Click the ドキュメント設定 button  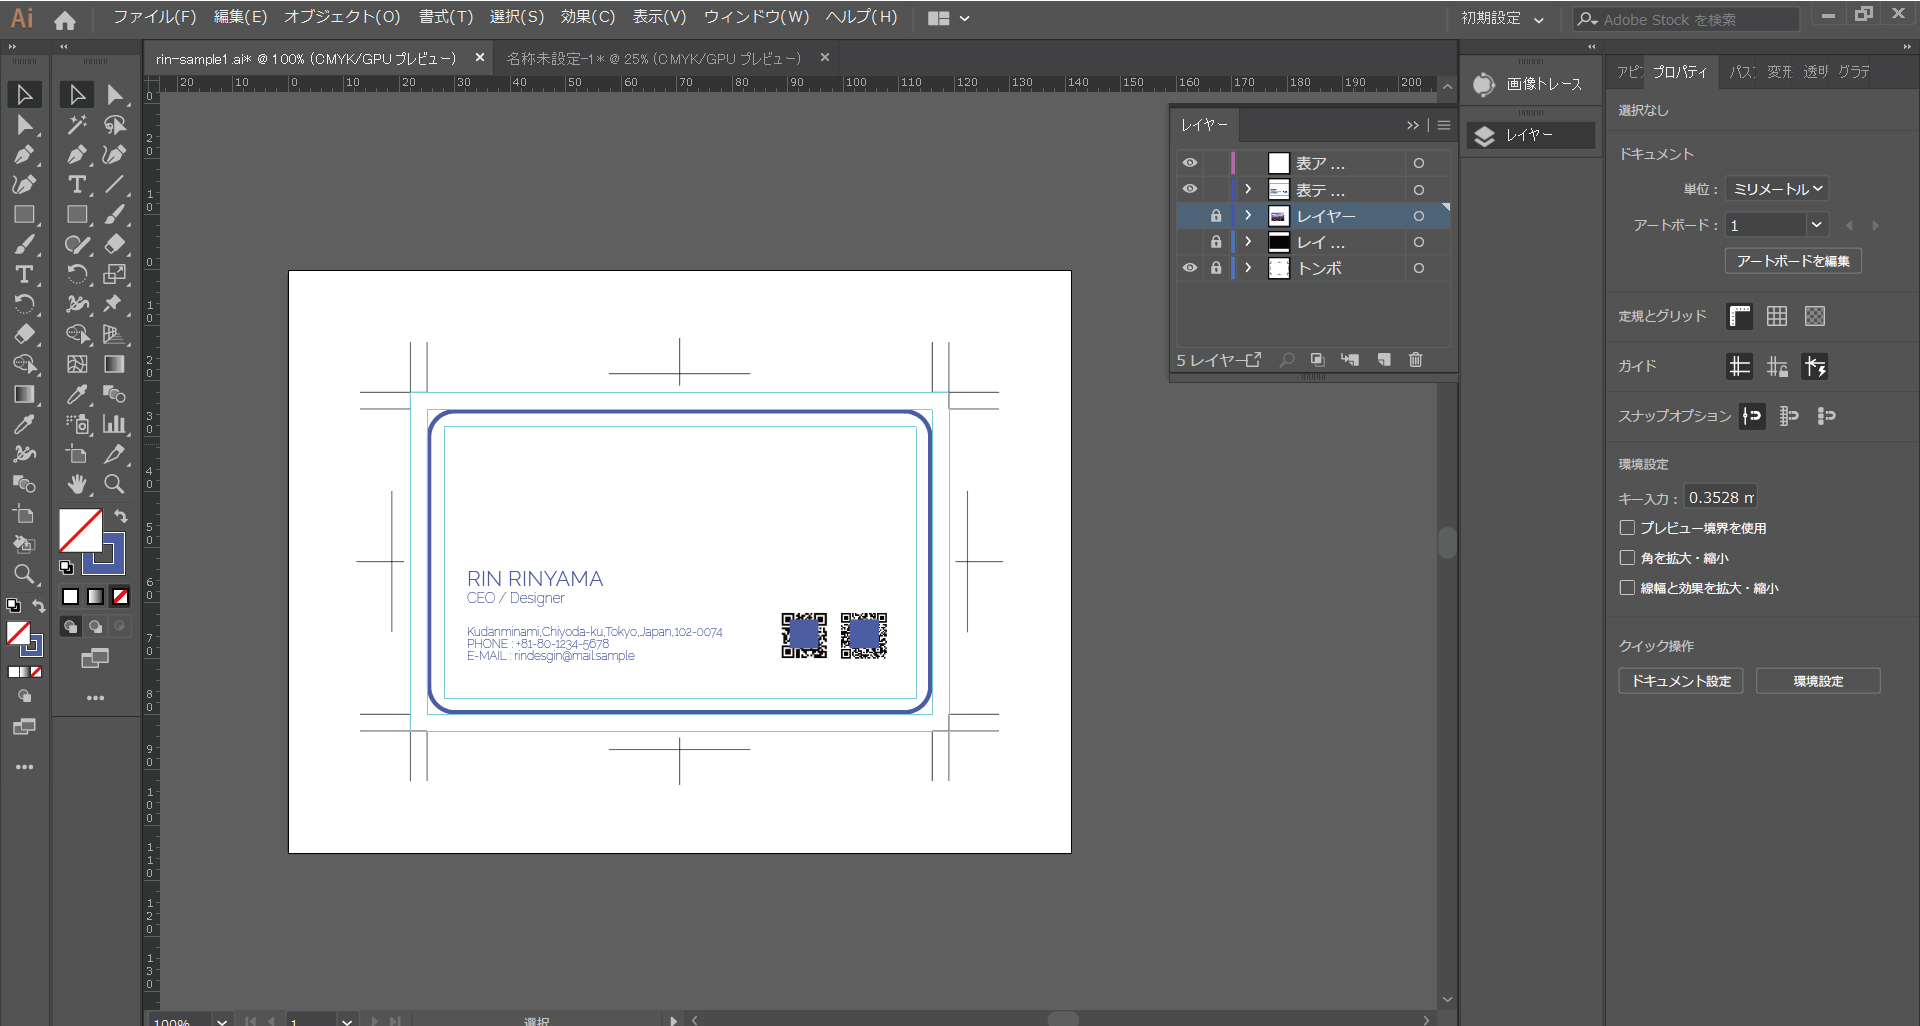pos(1681,681)
